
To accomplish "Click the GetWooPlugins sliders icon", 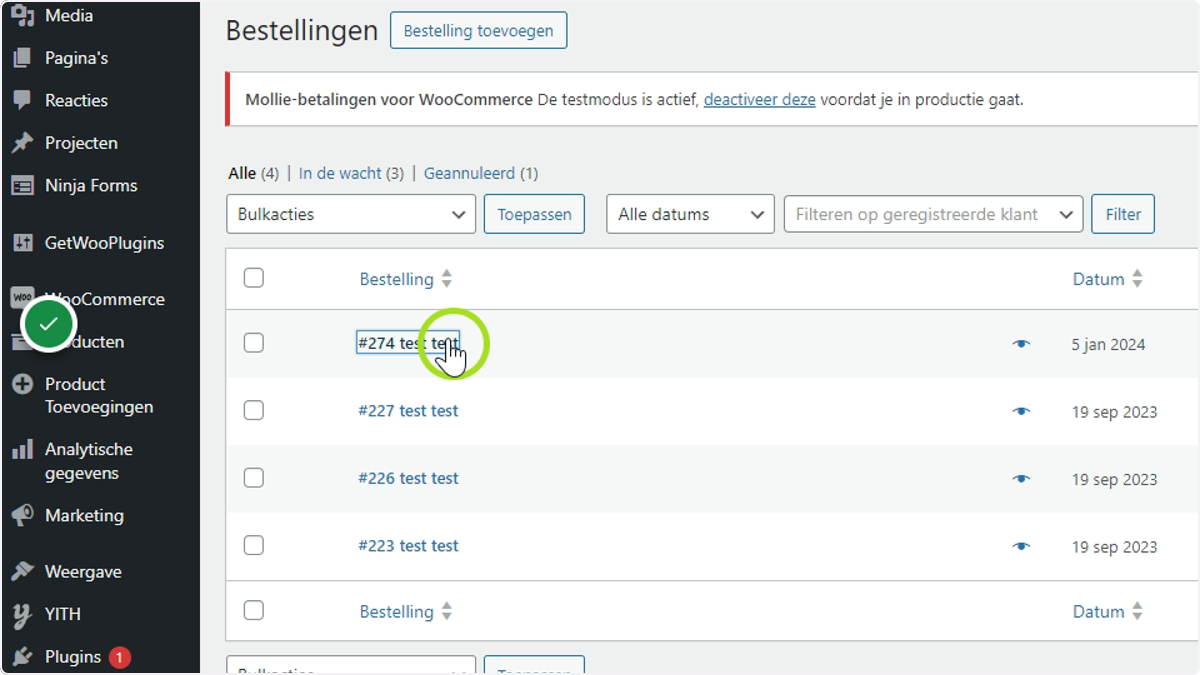I will click(x=22, y=243).
